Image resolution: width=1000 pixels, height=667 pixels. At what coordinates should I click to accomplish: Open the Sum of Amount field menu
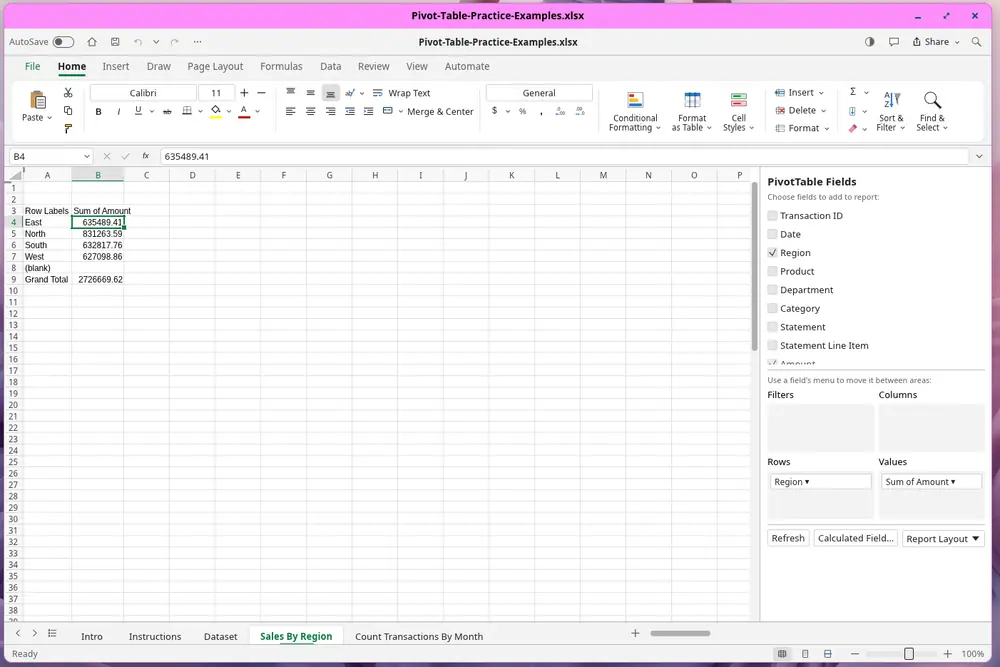(x=931, y=482)
